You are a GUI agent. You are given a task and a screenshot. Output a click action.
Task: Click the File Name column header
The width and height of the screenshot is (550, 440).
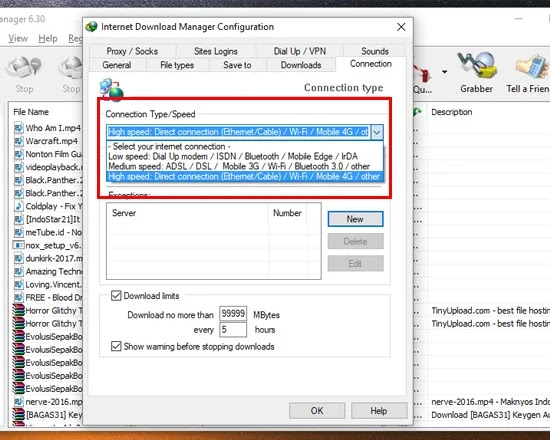(31, 112)
